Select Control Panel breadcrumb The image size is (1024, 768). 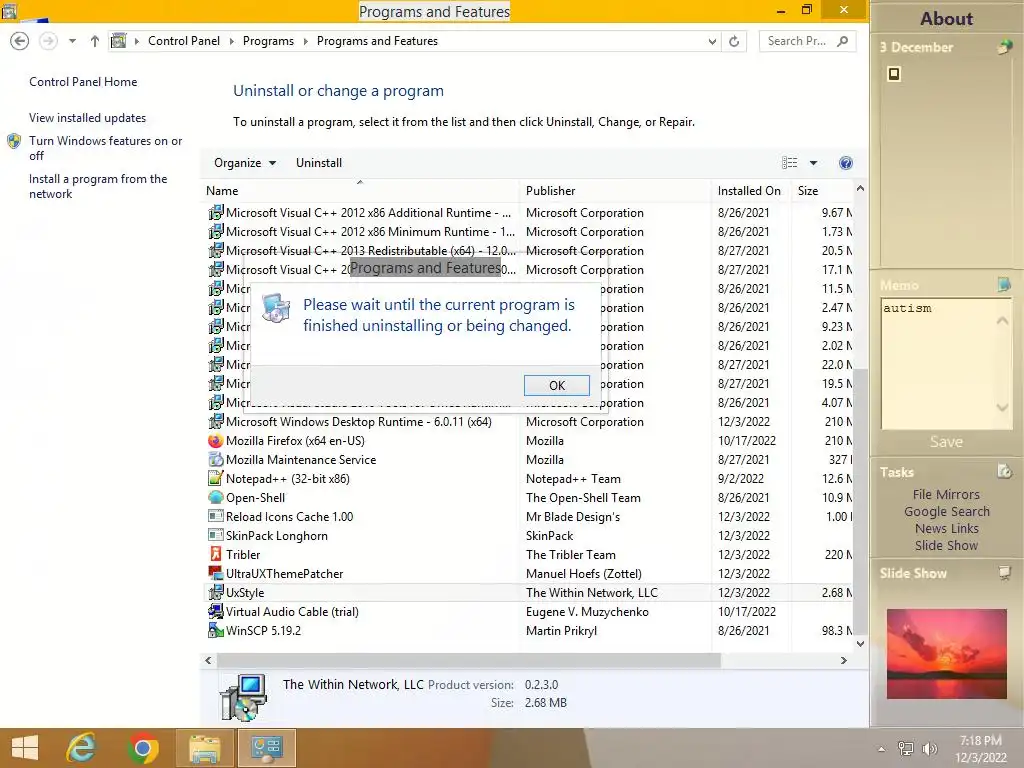[184, 40]
